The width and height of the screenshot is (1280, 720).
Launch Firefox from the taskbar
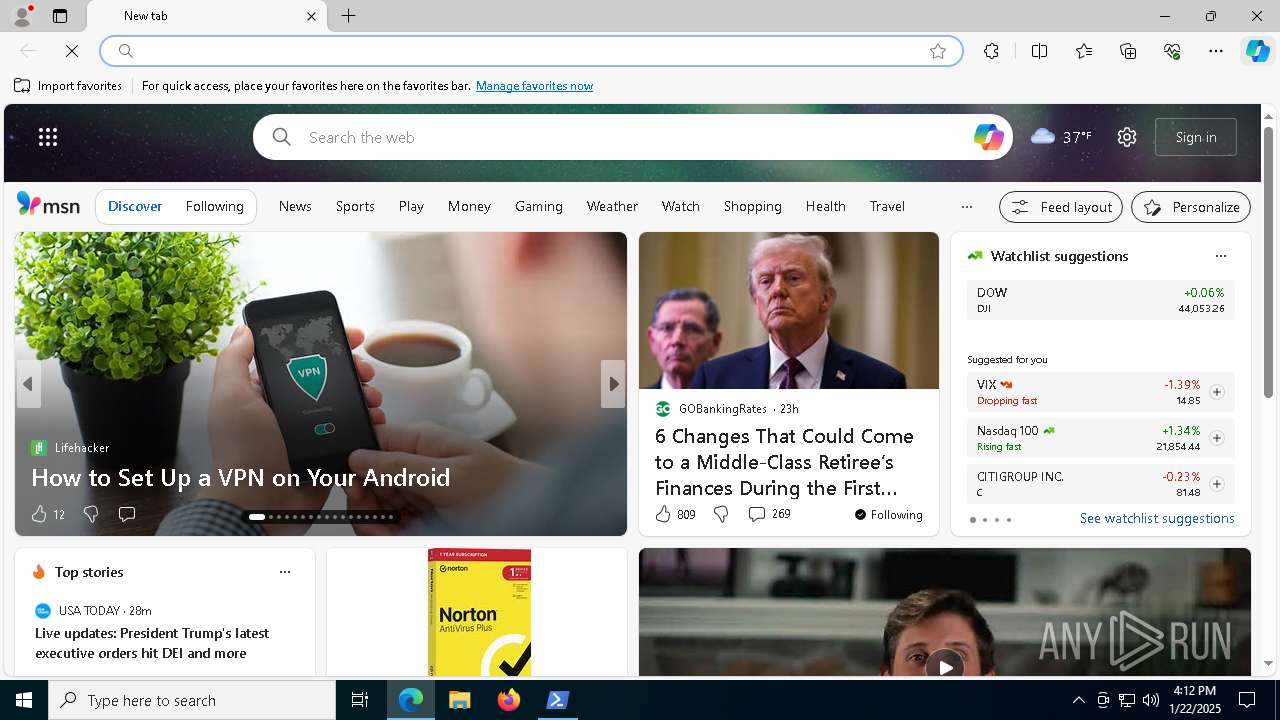point(509,700)
